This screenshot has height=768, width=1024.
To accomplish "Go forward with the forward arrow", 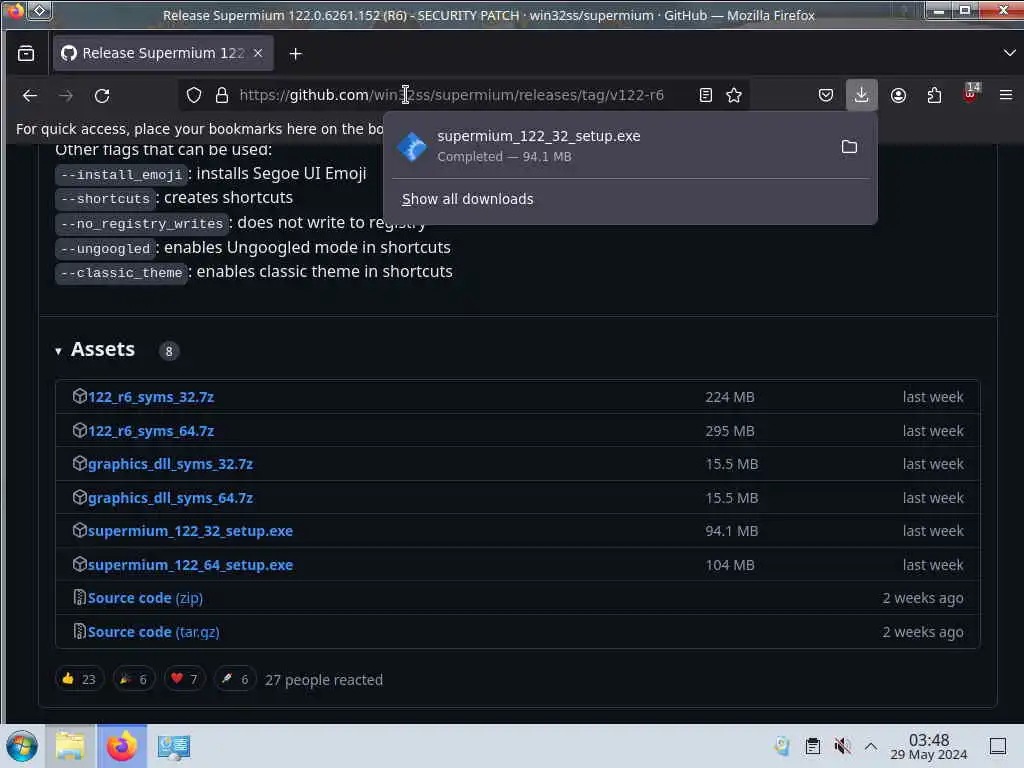I will pyautogui.click(x=65, y=95).
